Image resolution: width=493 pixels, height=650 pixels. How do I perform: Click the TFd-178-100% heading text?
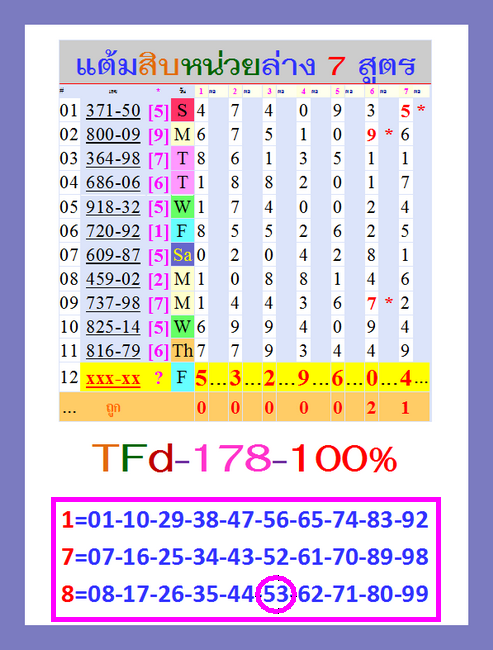point(245,458)
